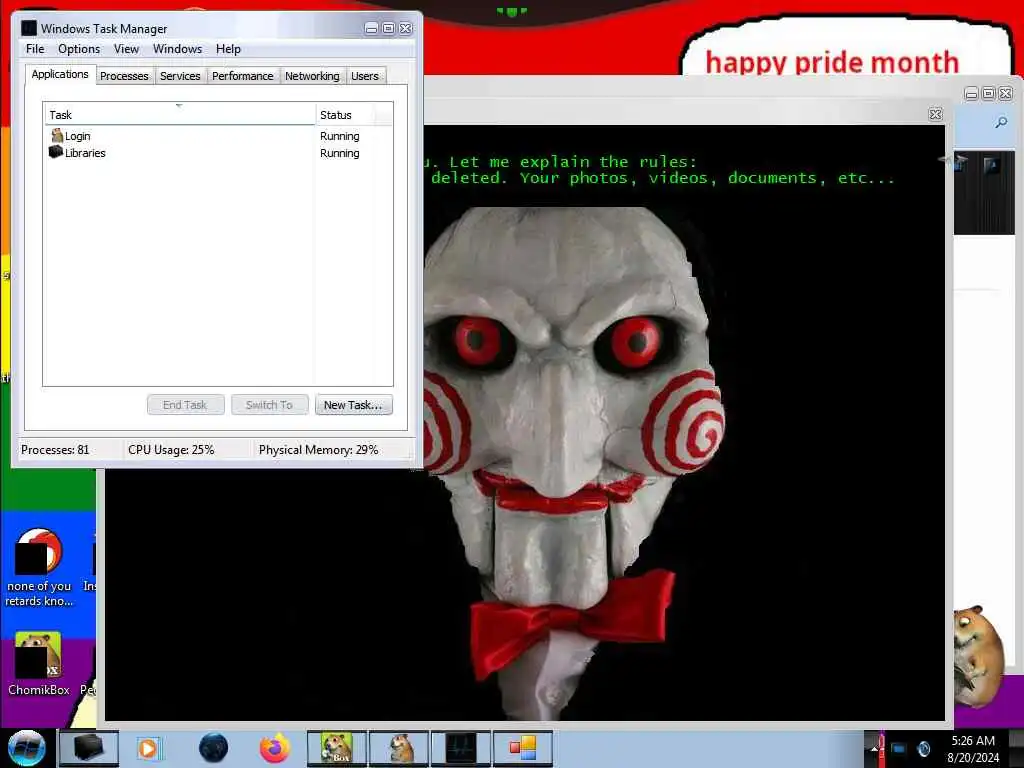Click the Task Manager title bar icon
Screen dimensions: 1024x768
(29, 28)
